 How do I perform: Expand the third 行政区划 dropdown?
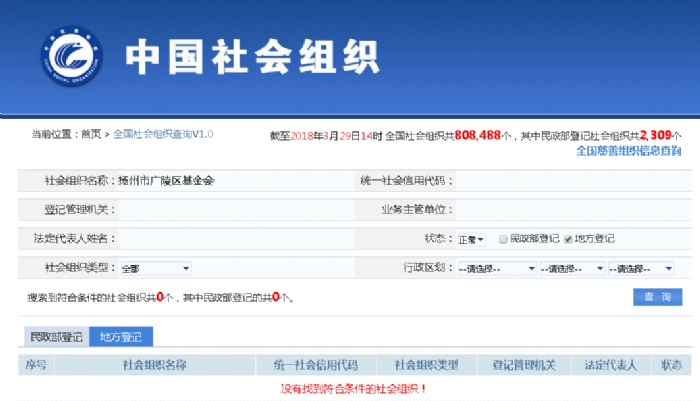click(x=641, y=268)
